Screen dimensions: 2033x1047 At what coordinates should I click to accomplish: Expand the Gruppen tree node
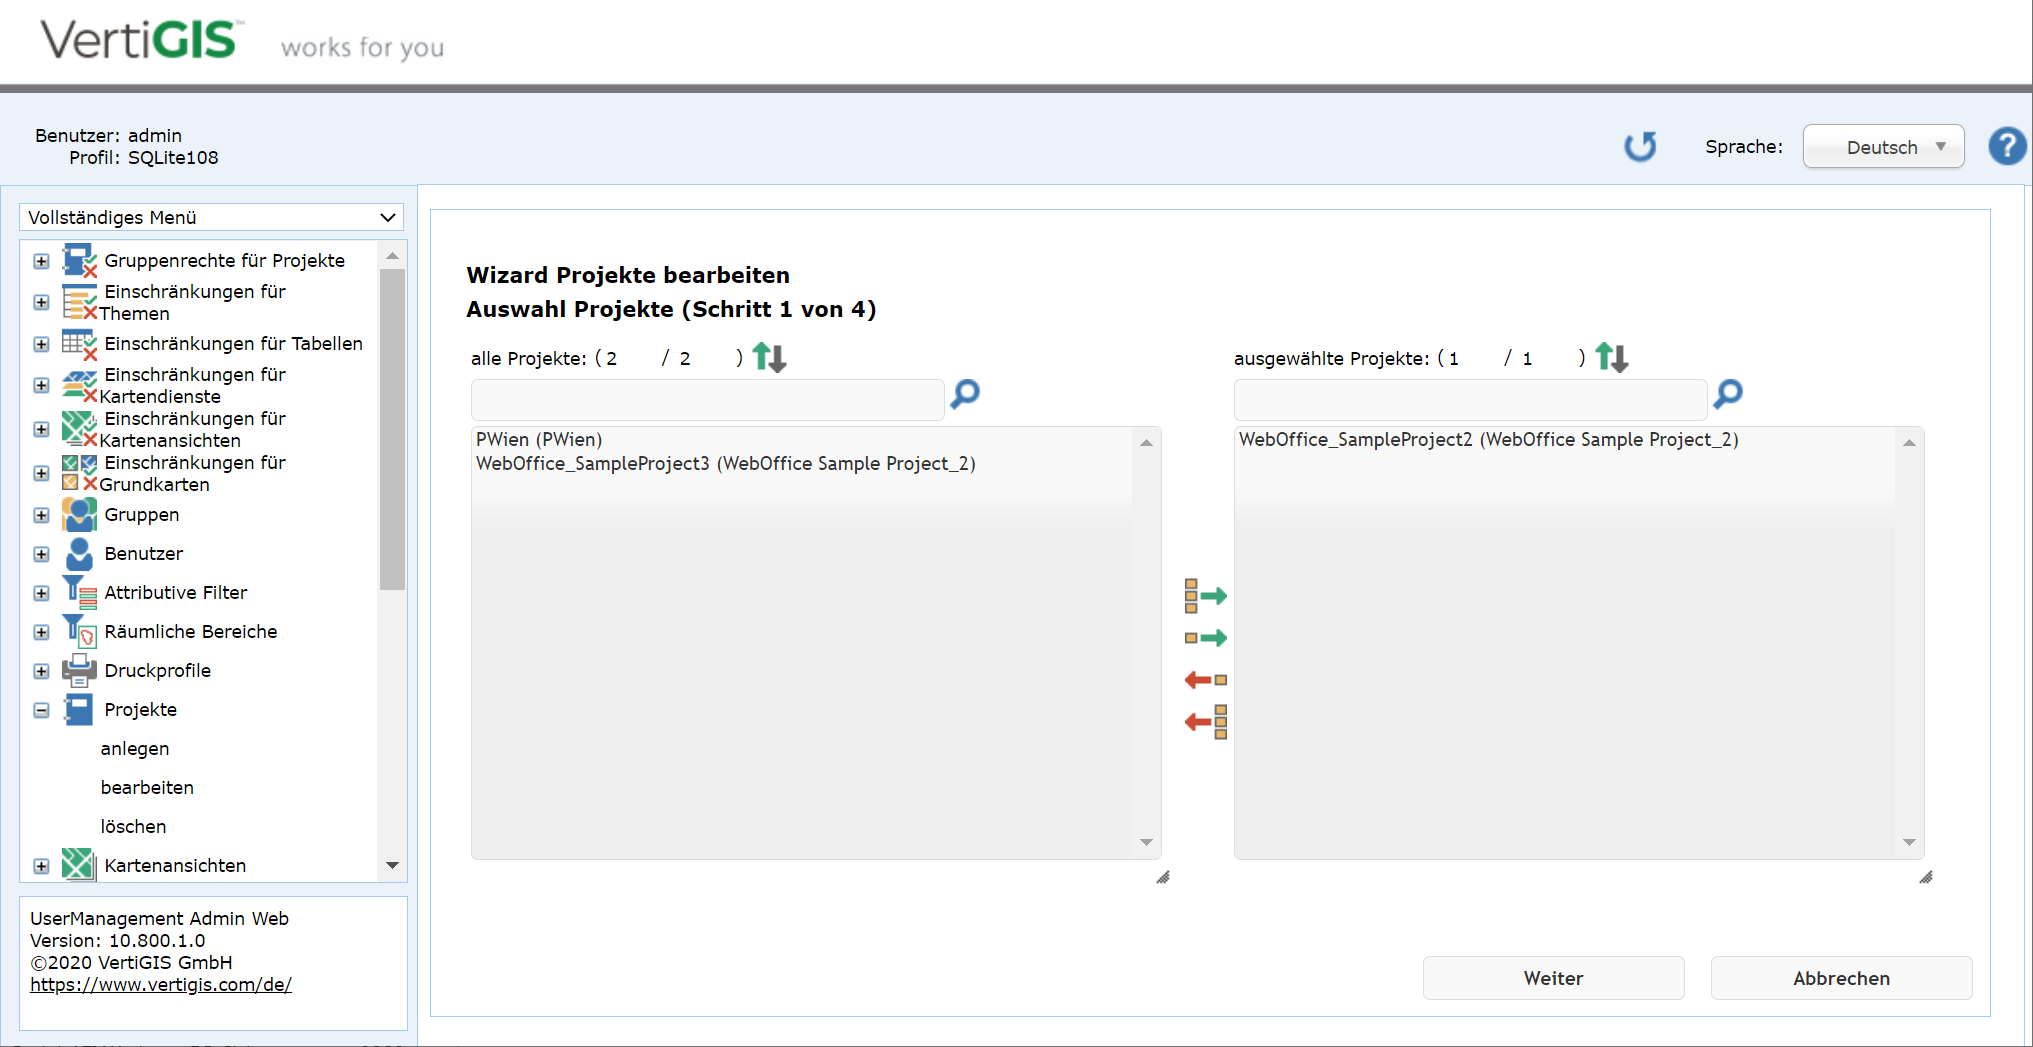[41, 515]
